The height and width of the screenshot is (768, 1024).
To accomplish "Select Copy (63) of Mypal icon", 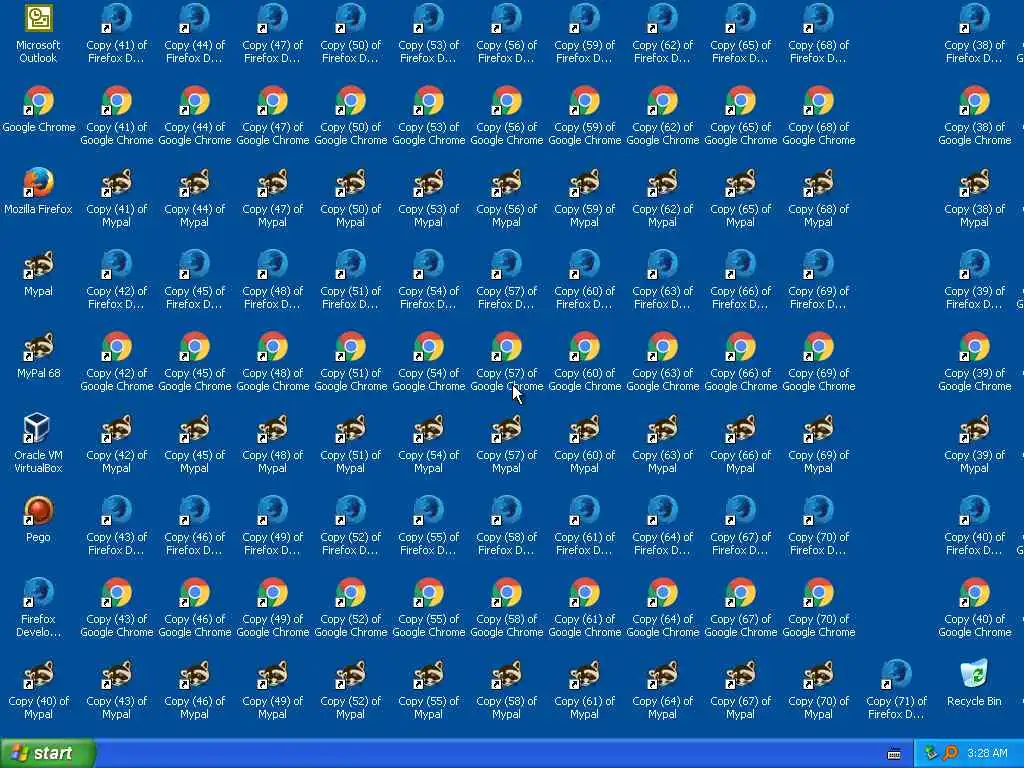I will tap(662, 429).
